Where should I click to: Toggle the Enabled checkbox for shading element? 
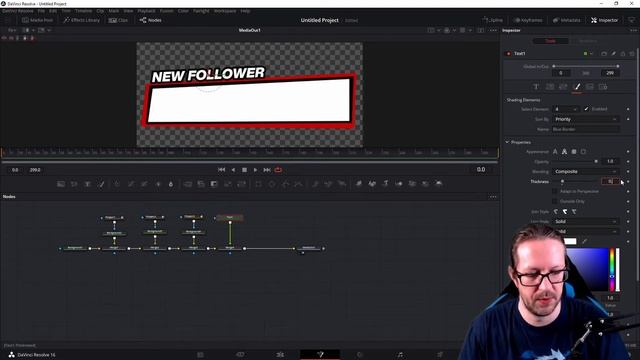(587, 109)
